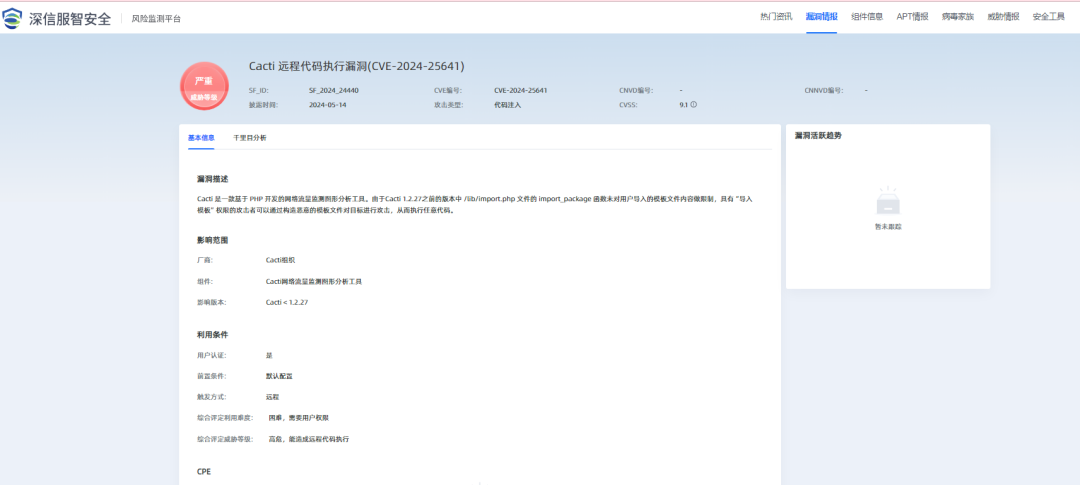Image resolution: width=1080 pixels, height=485 pixels.
Task: Select the SF_ID value SF_2024_24440
Action: pos(334,90)
